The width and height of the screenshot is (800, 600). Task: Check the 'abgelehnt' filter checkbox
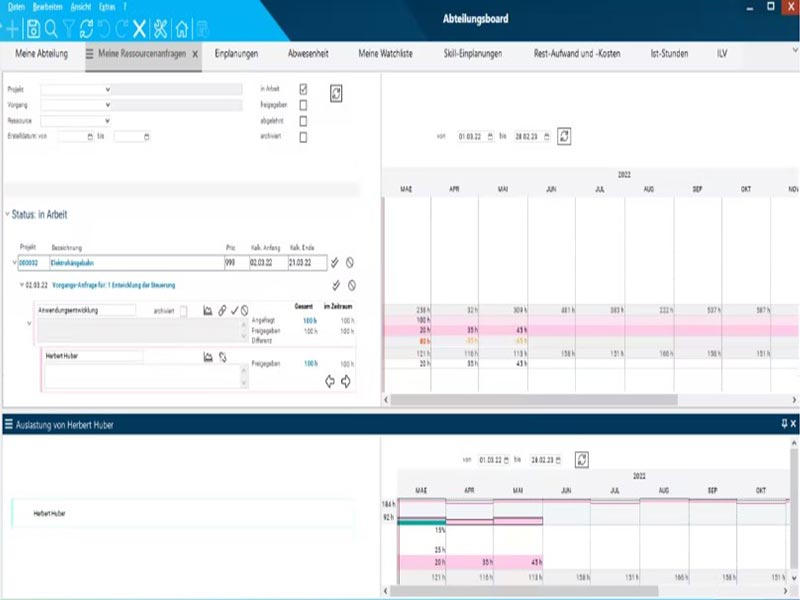pos(303,121)
